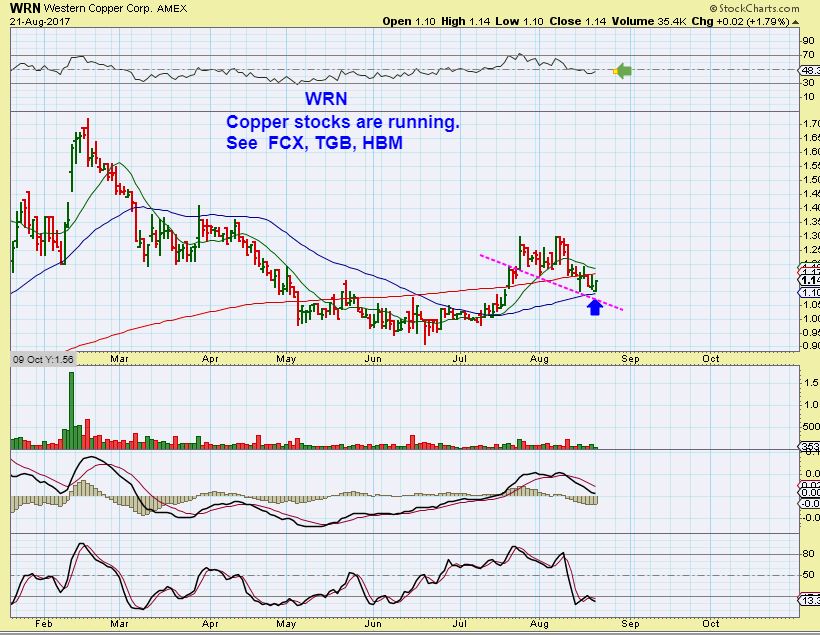Click the Open 1.10 value
Viewport: 820px width, 635px height.
click(409, 21)
